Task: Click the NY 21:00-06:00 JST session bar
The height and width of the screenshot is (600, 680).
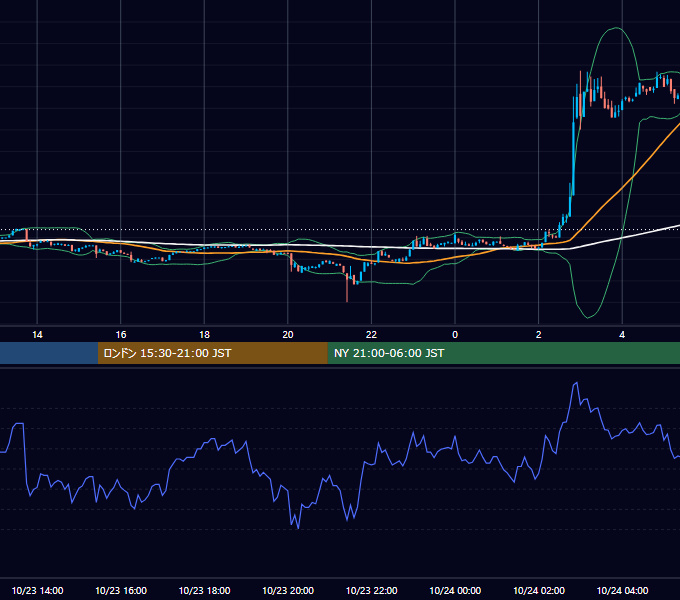Action: 503,353
